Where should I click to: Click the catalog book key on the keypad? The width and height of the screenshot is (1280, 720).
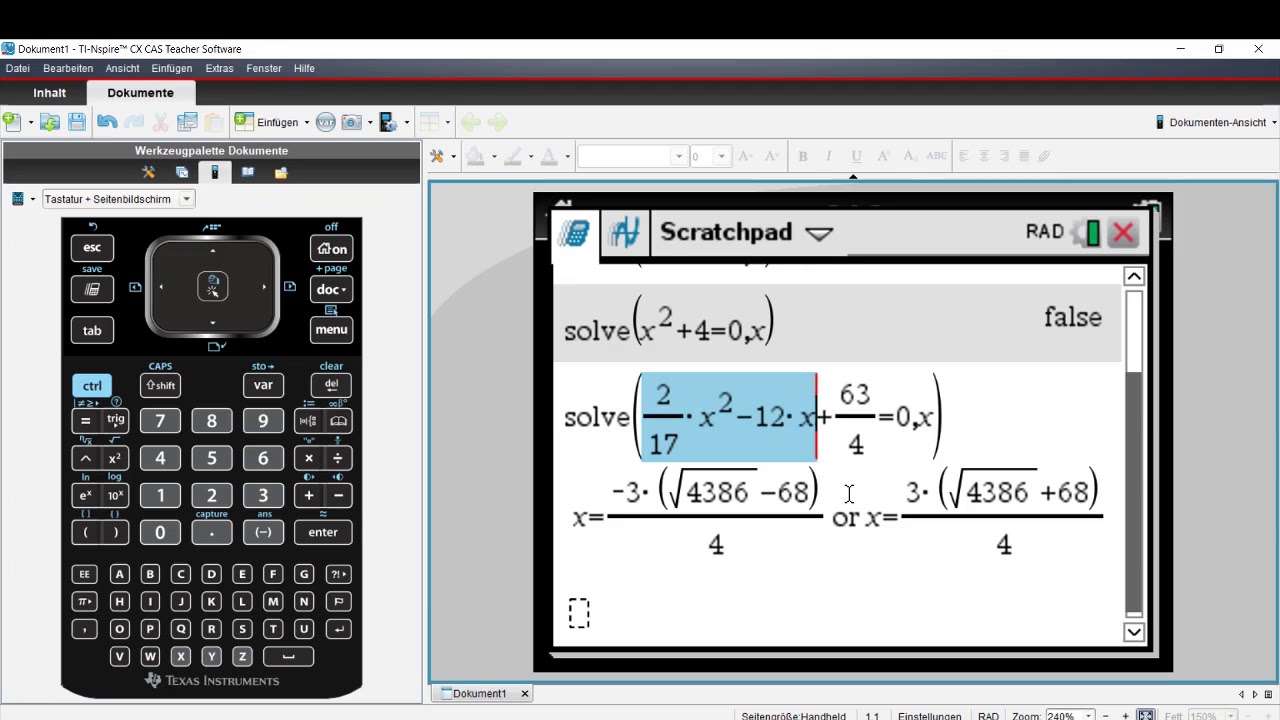tap(339, 421)
